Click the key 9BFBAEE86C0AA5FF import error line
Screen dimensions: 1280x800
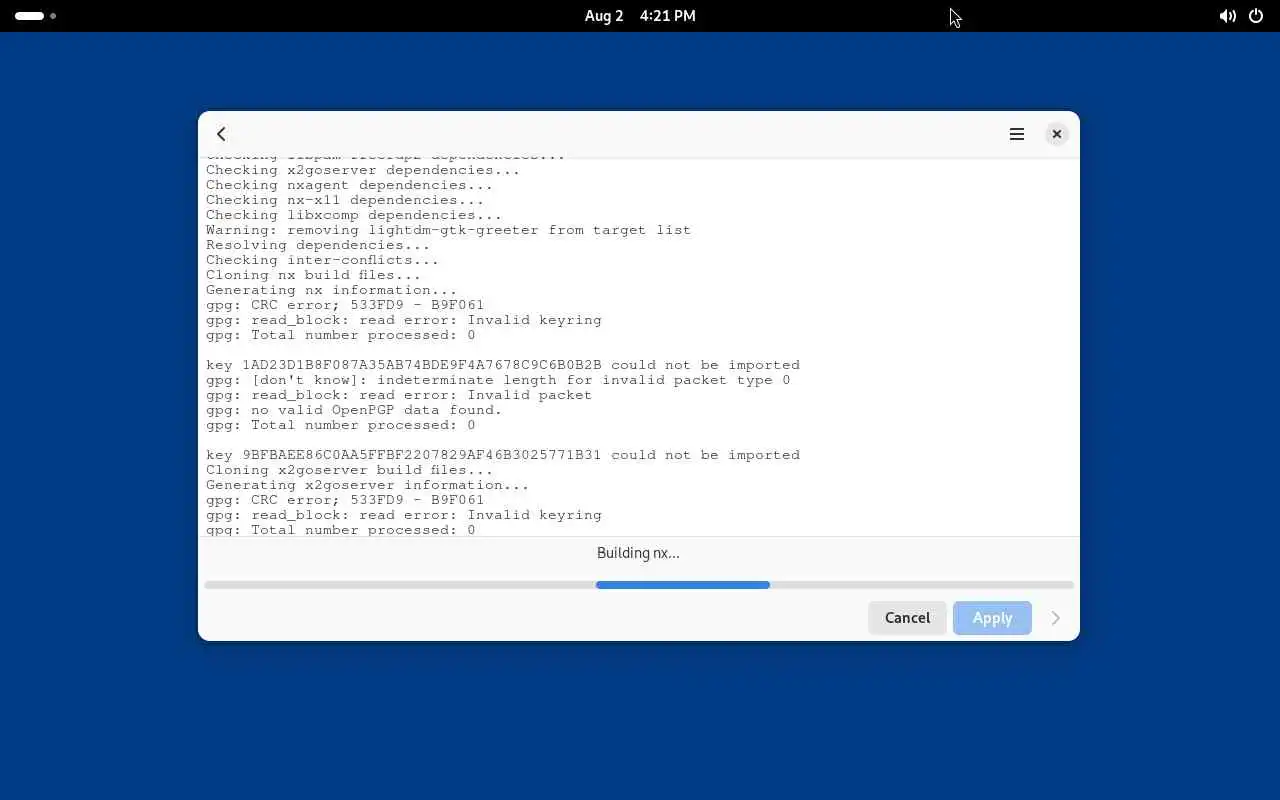[x=503, y=455]
